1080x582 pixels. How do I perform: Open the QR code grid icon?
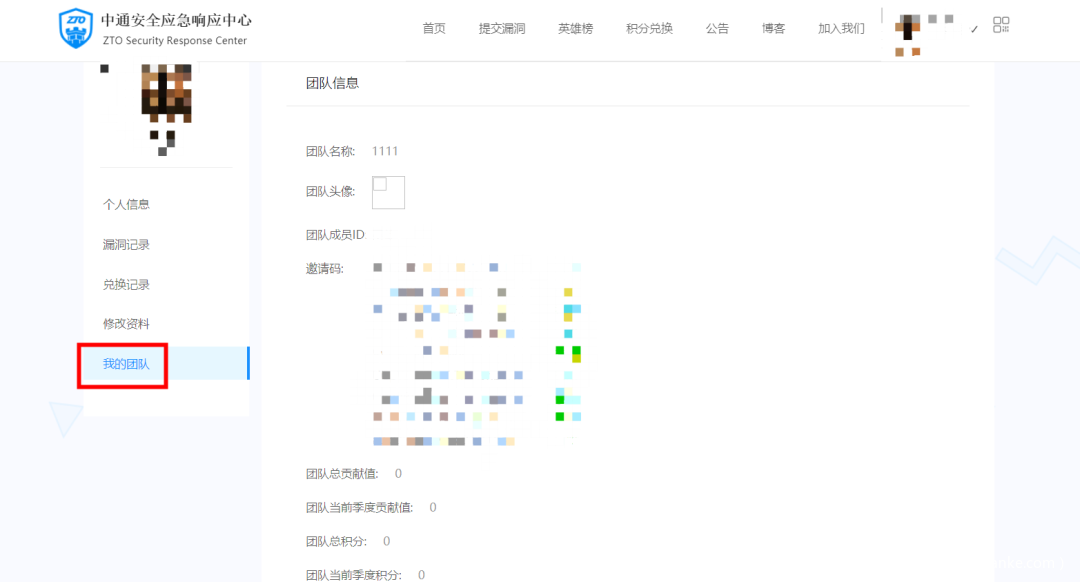point(1001,25)
